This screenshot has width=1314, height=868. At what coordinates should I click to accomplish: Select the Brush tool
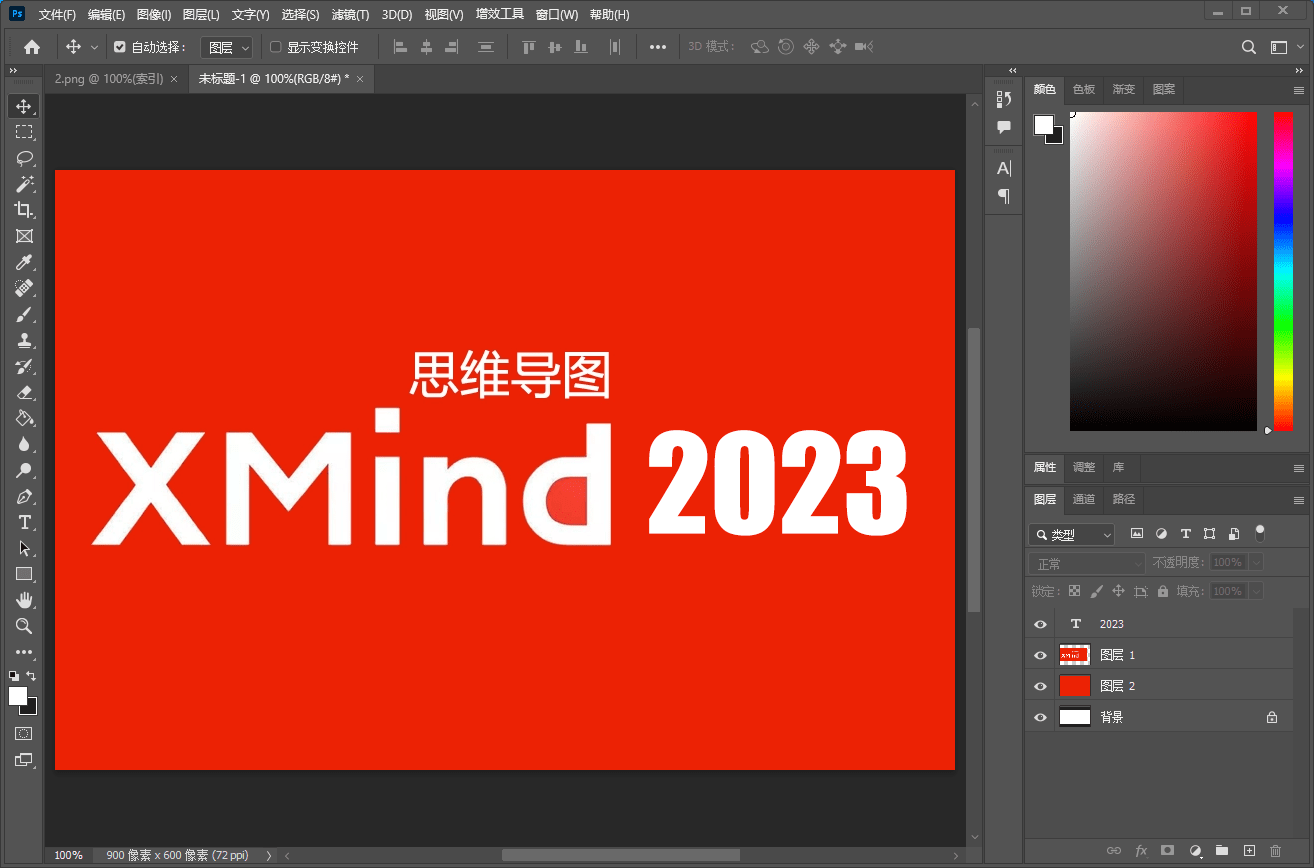tap(24, 314)
